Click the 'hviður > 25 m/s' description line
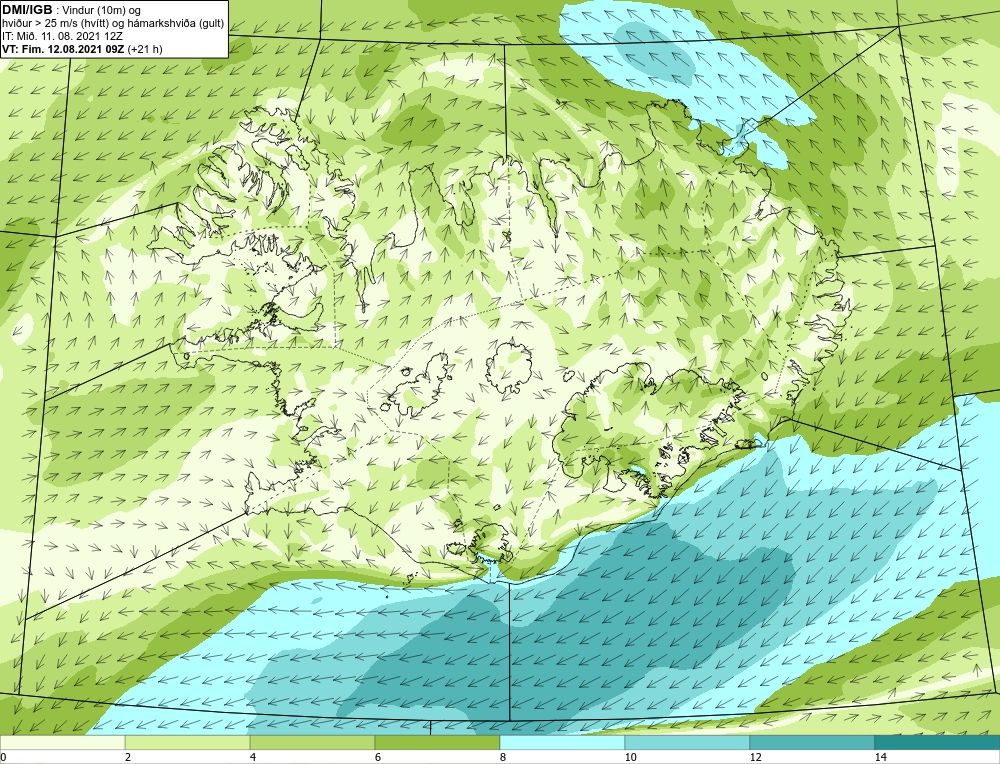1000x764 pixels. pyautogui.click(x=113, y=23)
